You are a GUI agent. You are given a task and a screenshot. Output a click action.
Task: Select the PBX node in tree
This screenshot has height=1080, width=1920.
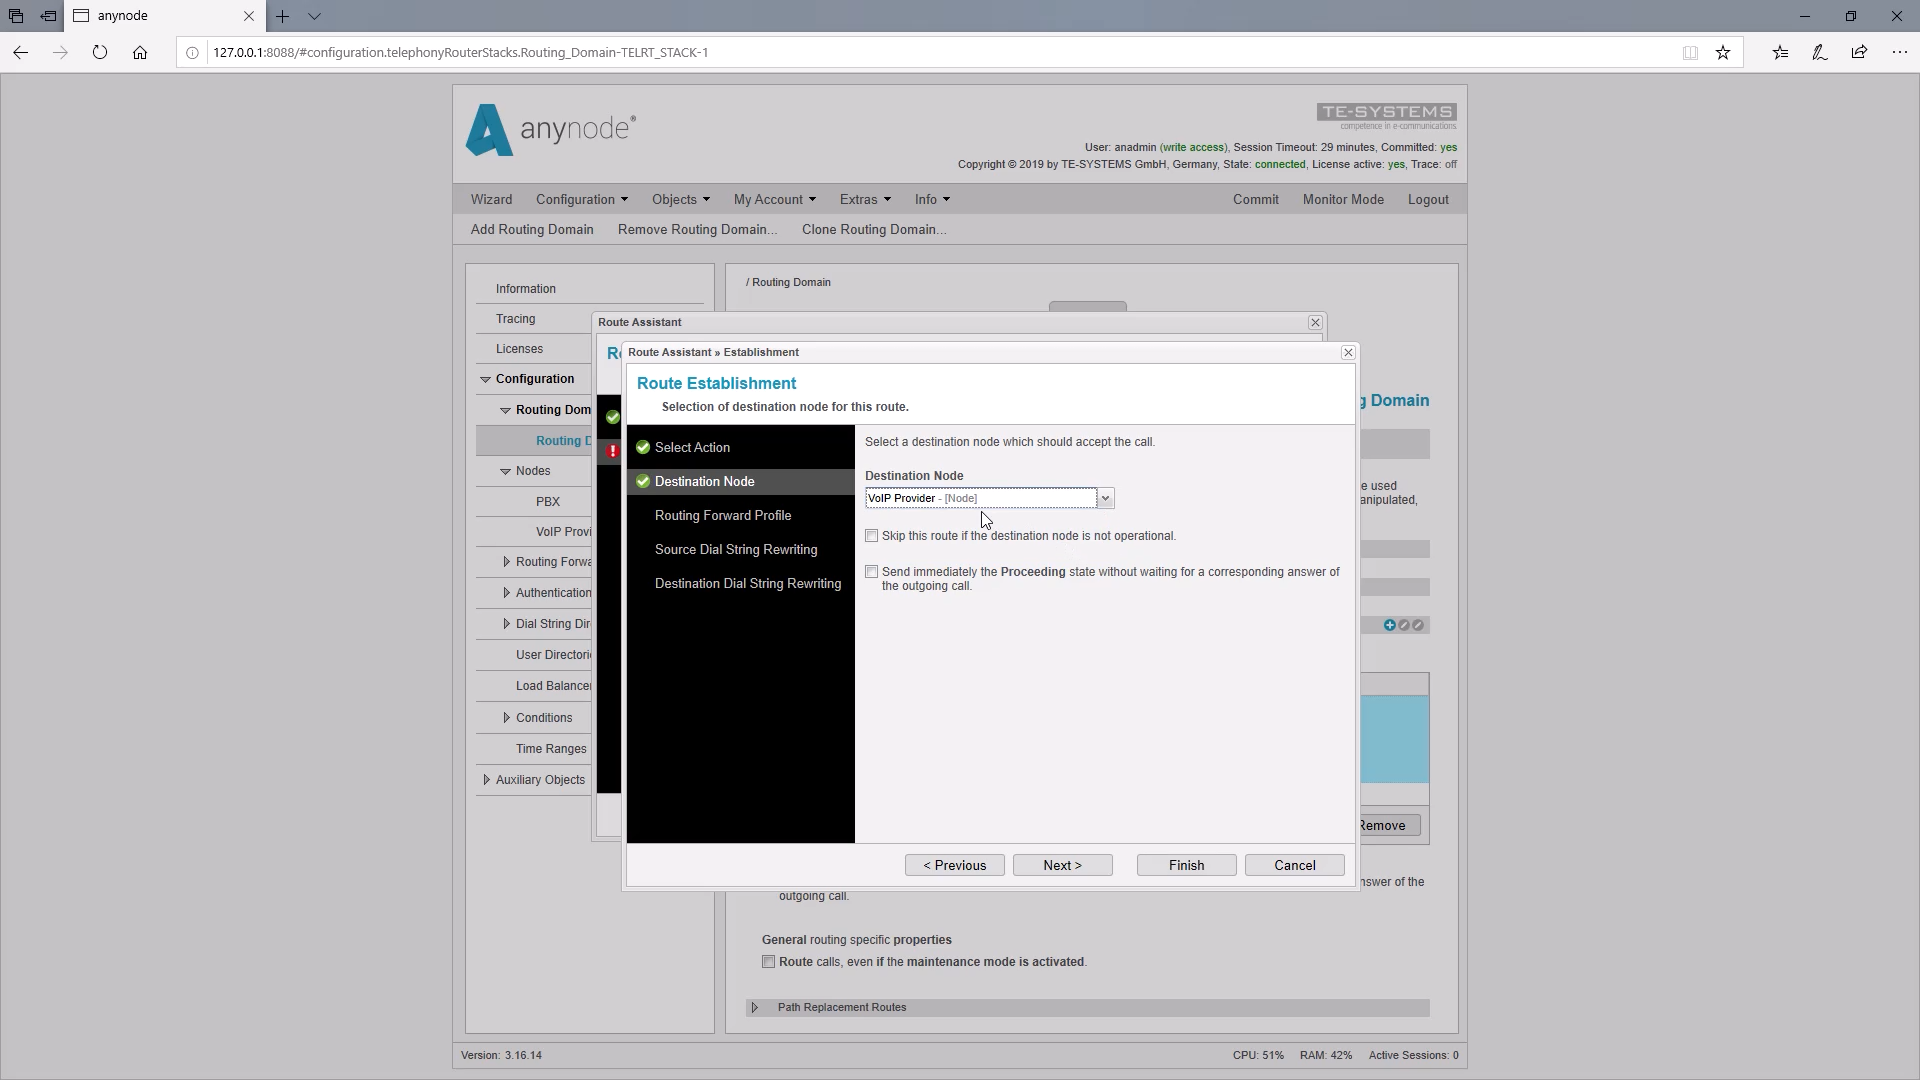(x=547, y=502)
